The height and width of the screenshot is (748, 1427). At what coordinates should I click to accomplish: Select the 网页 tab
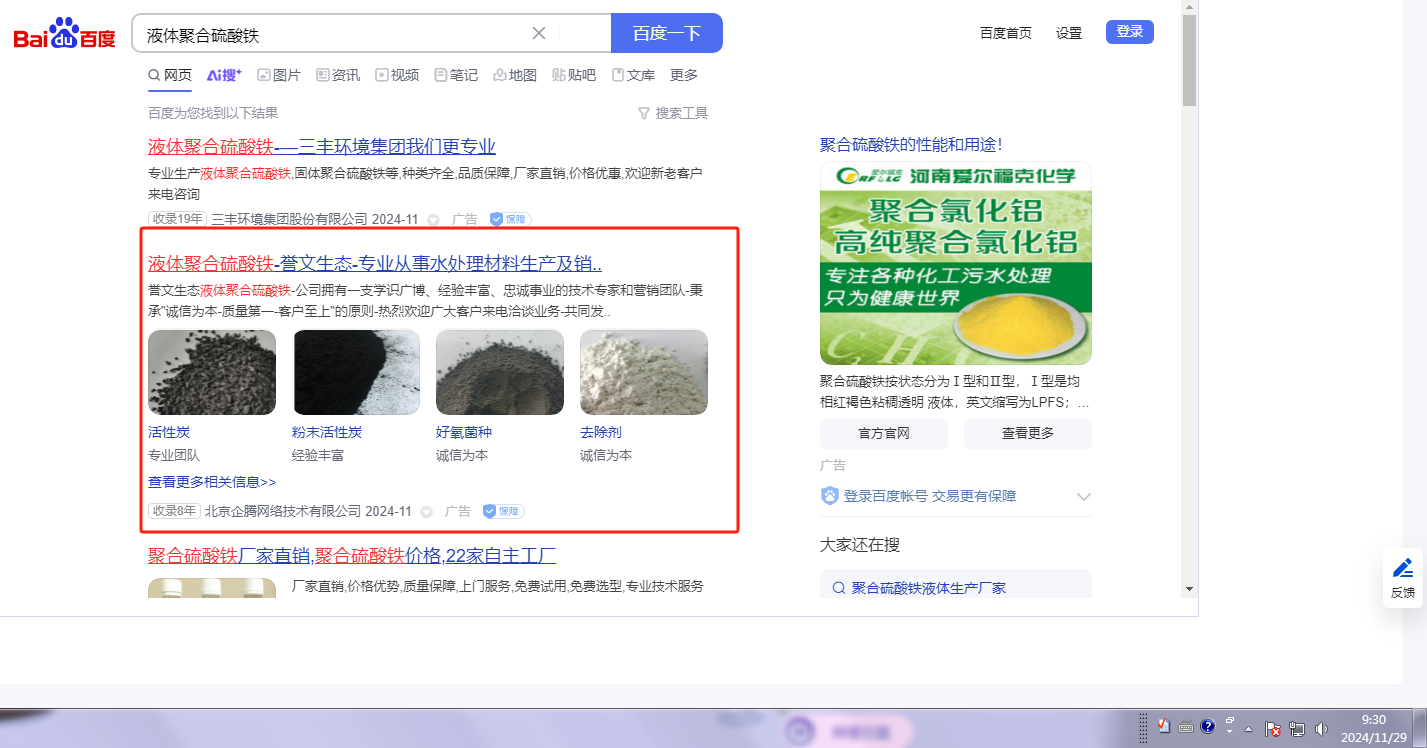tap(170, 75)
